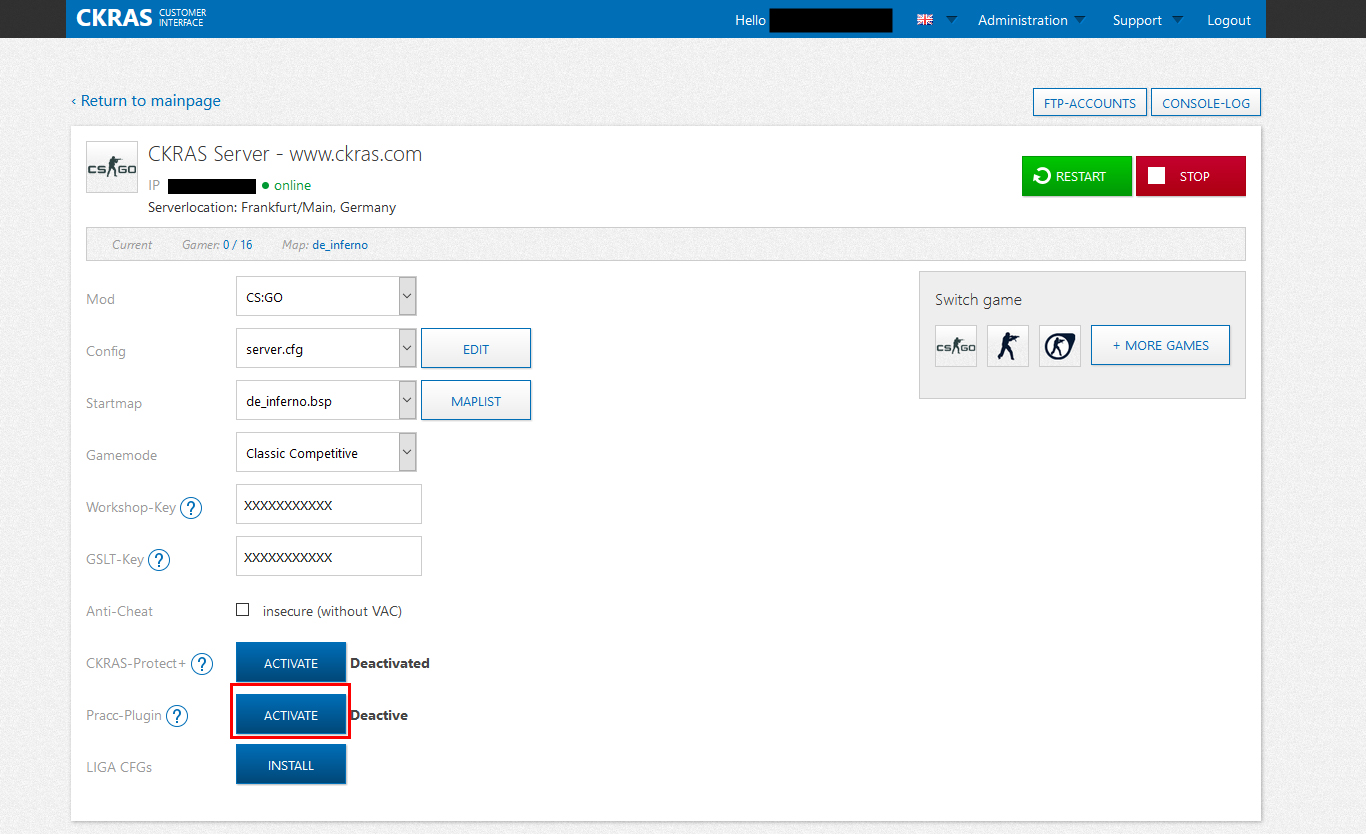
Task: Open the Administration menu
Action: coord(1031,20)
